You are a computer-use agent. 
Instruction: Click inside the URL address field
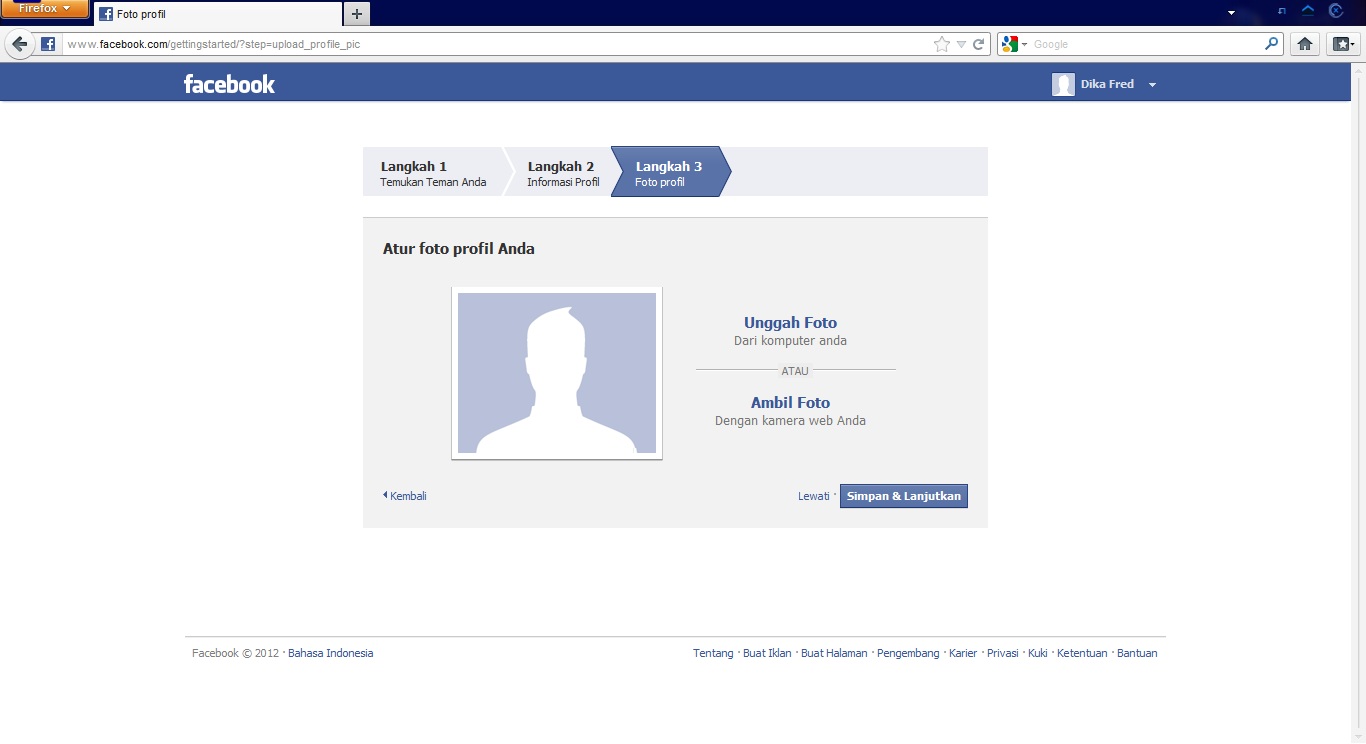click(495, 44)
